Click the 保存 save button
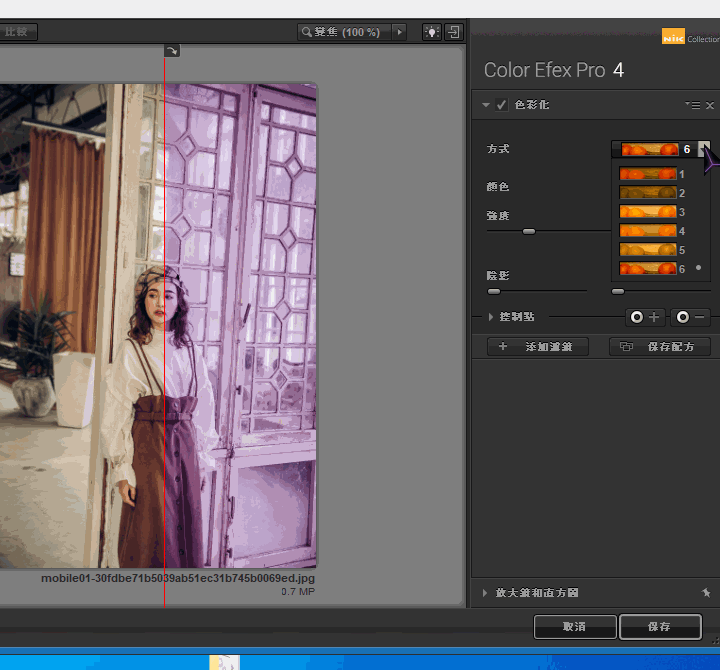Image resolution: width=720 pixels, height=670 pixels. (x=659, y=627)
